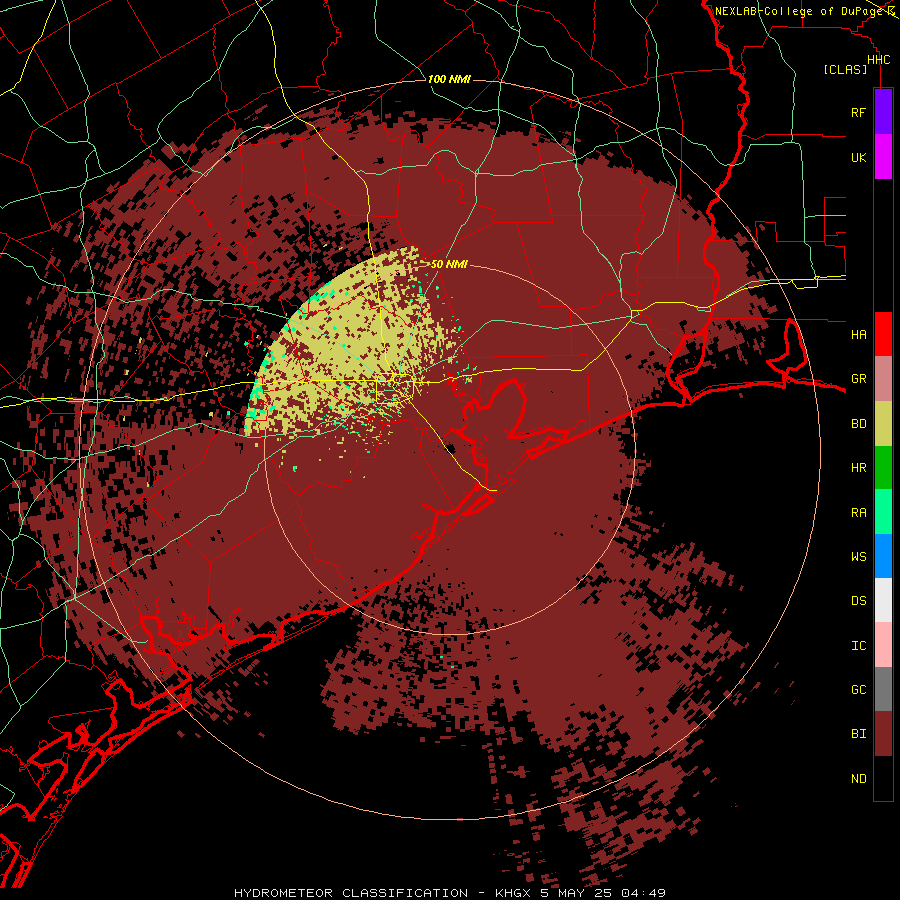Click the DS white legend swatch
Image resolution: width=900 pixels, height=900 pixels.
pyautogui.click(x=883, y=600)
